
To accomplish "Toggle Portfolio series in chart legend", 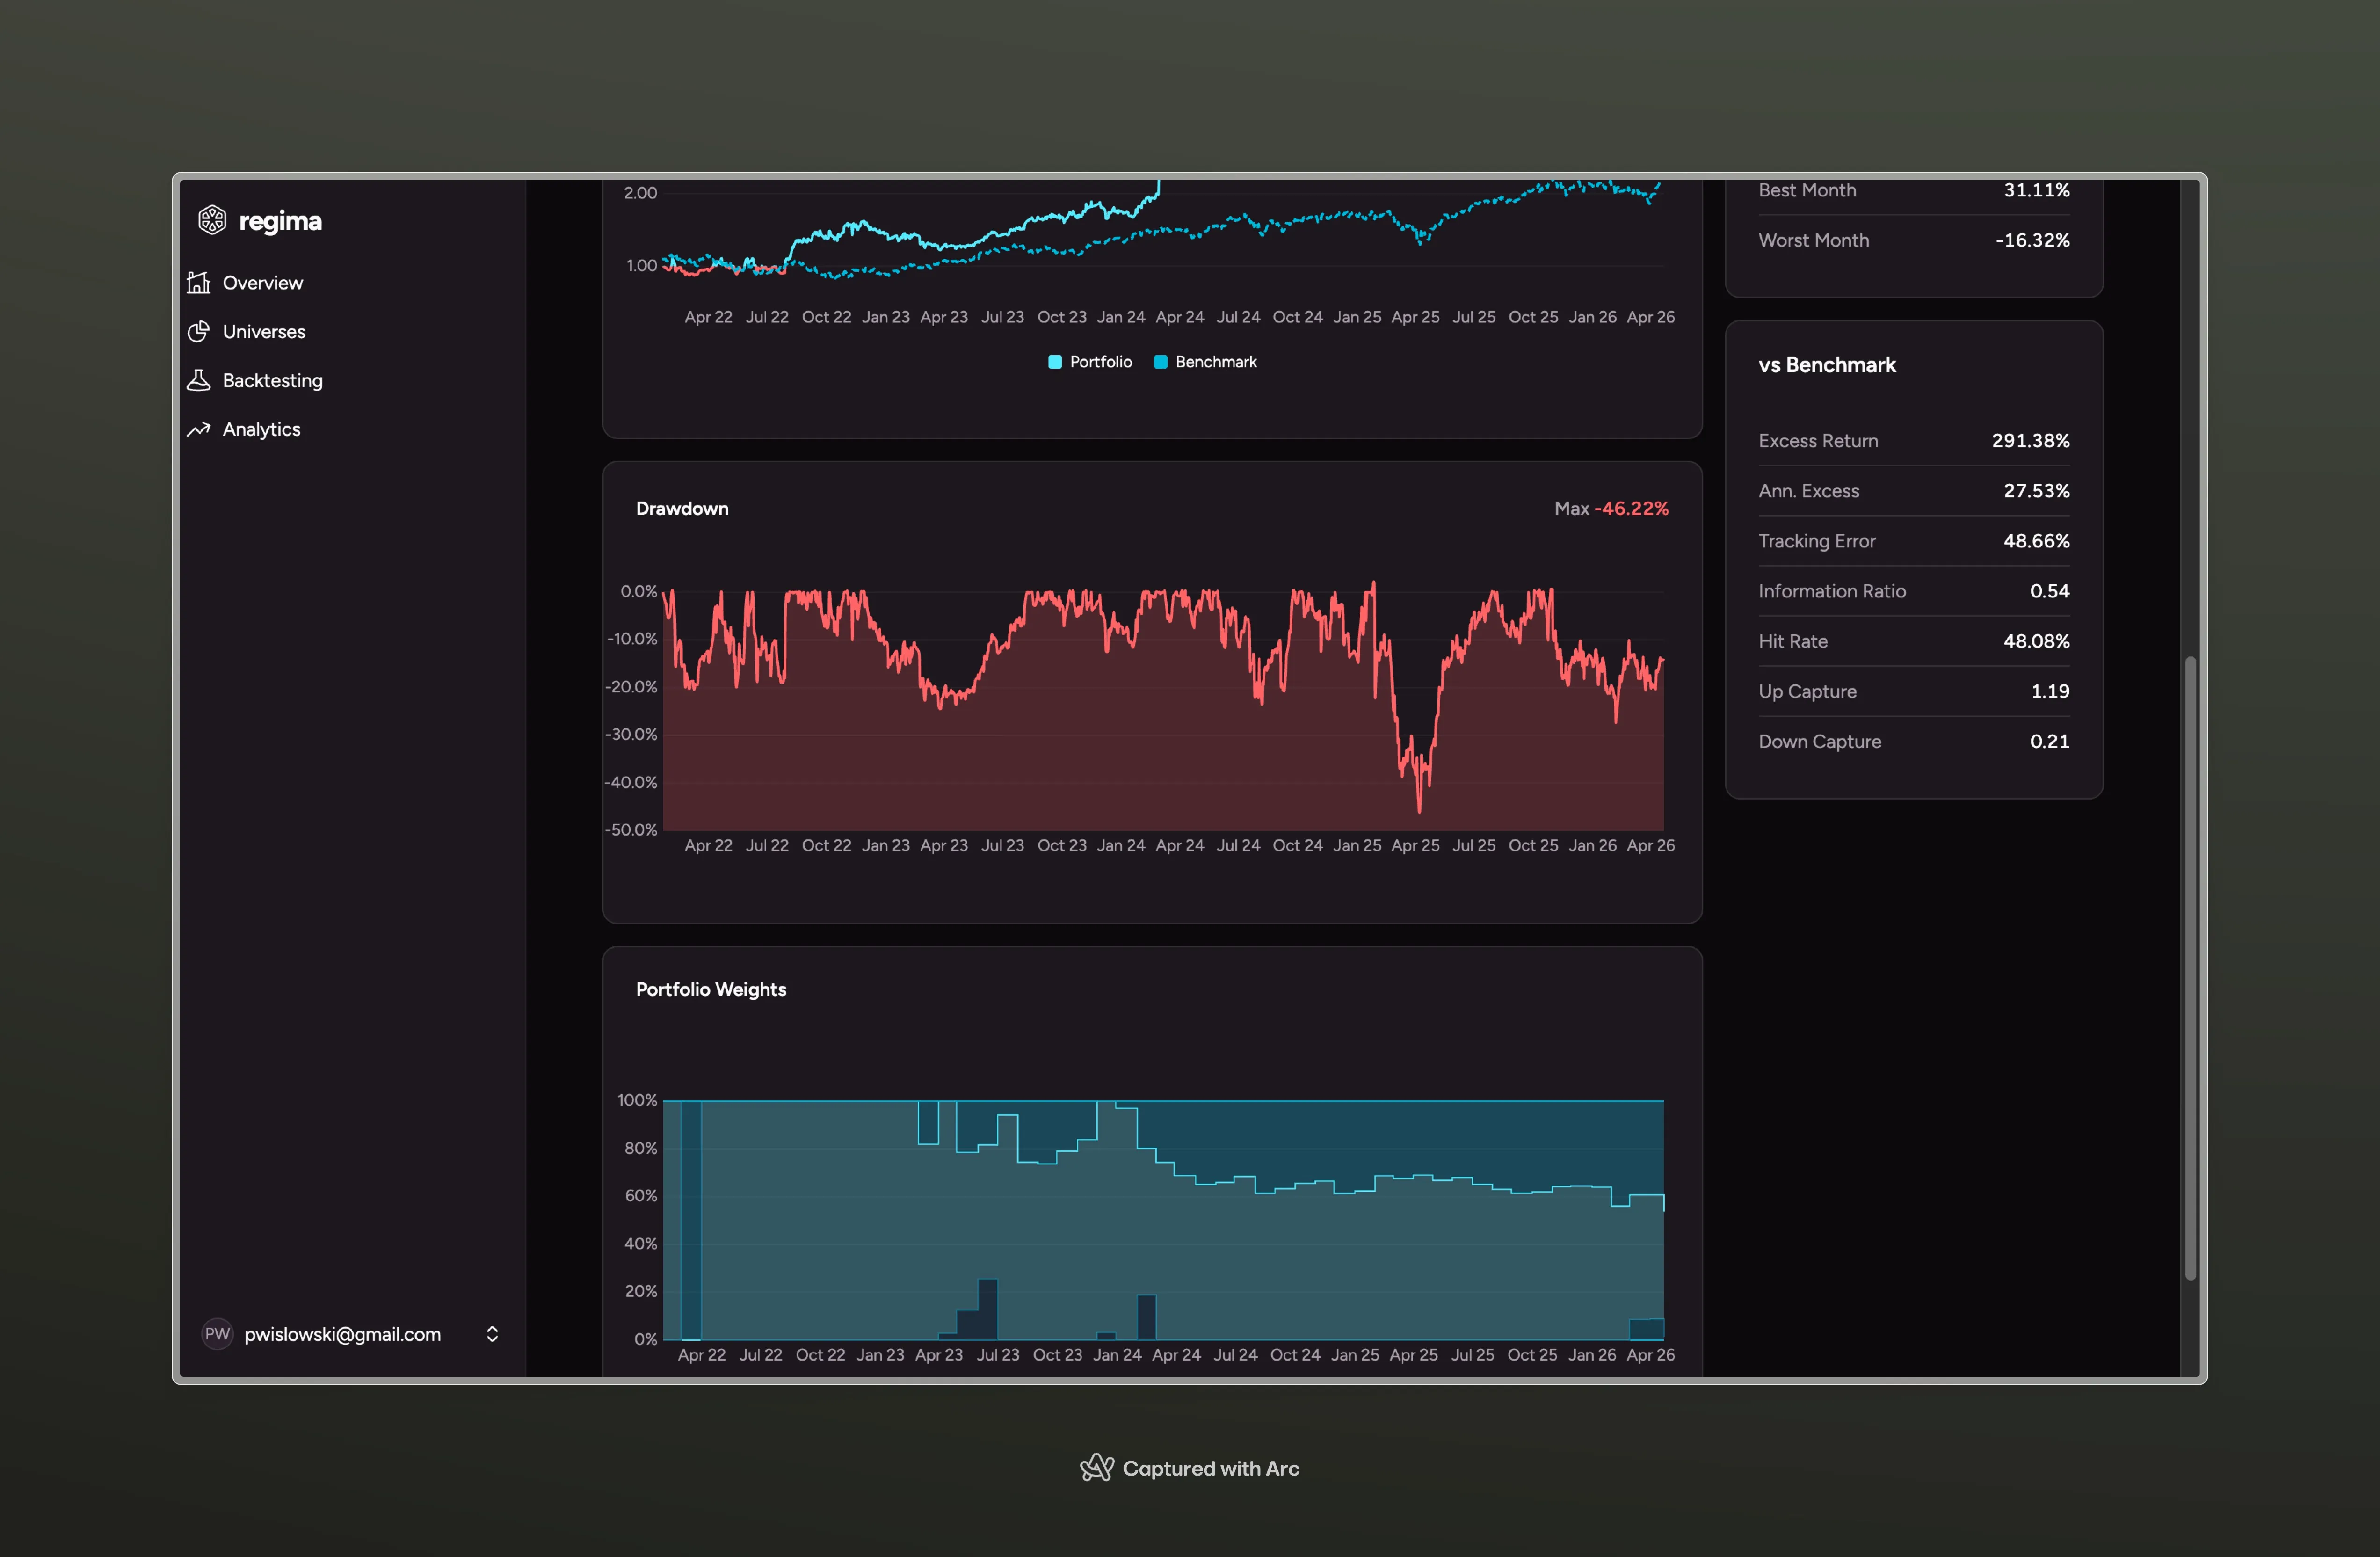I will pyautogui.click(x=1100, y=362).
